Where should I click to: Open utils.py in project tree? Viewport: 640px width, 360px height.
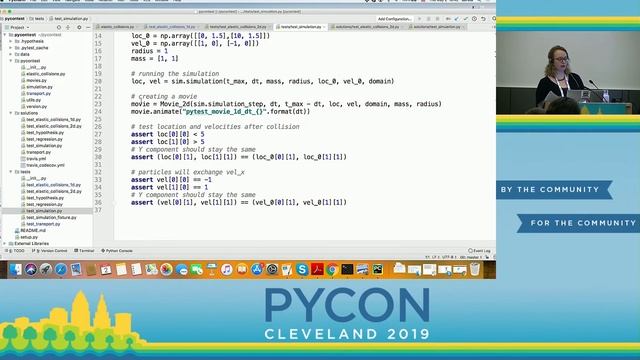pos(33,100)
